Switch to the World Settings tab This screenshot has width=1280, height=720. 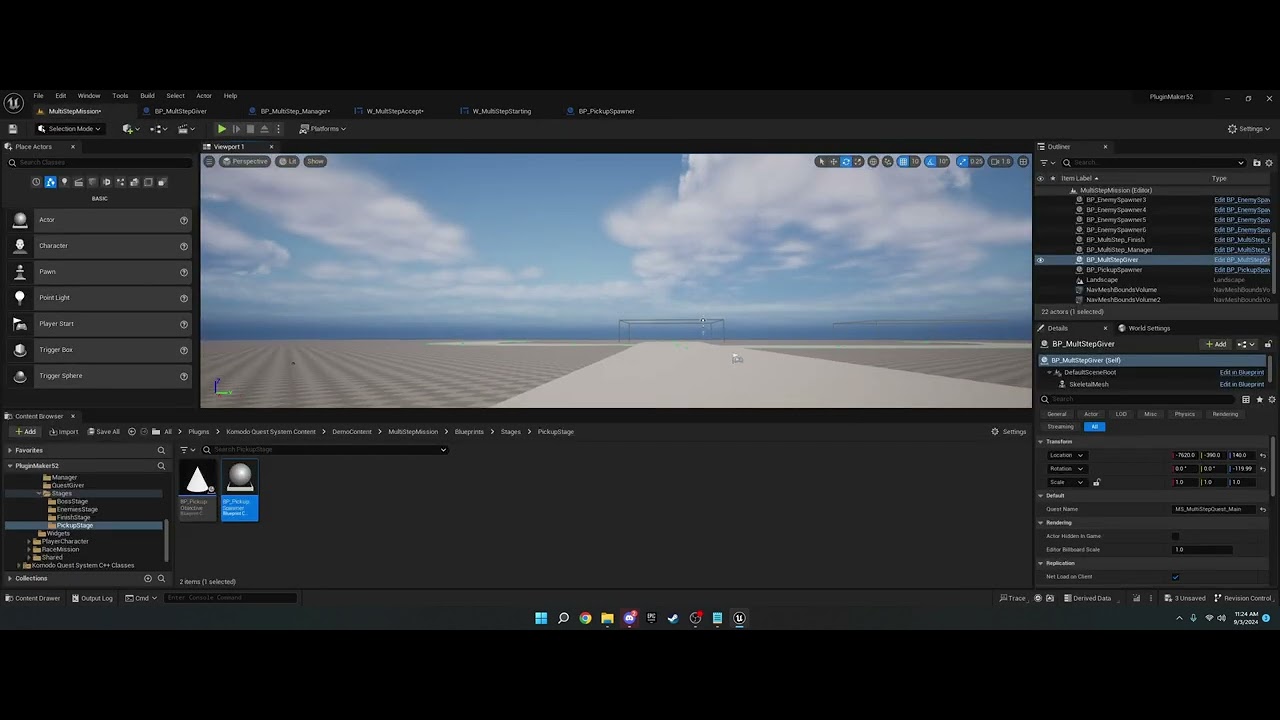1149,328
